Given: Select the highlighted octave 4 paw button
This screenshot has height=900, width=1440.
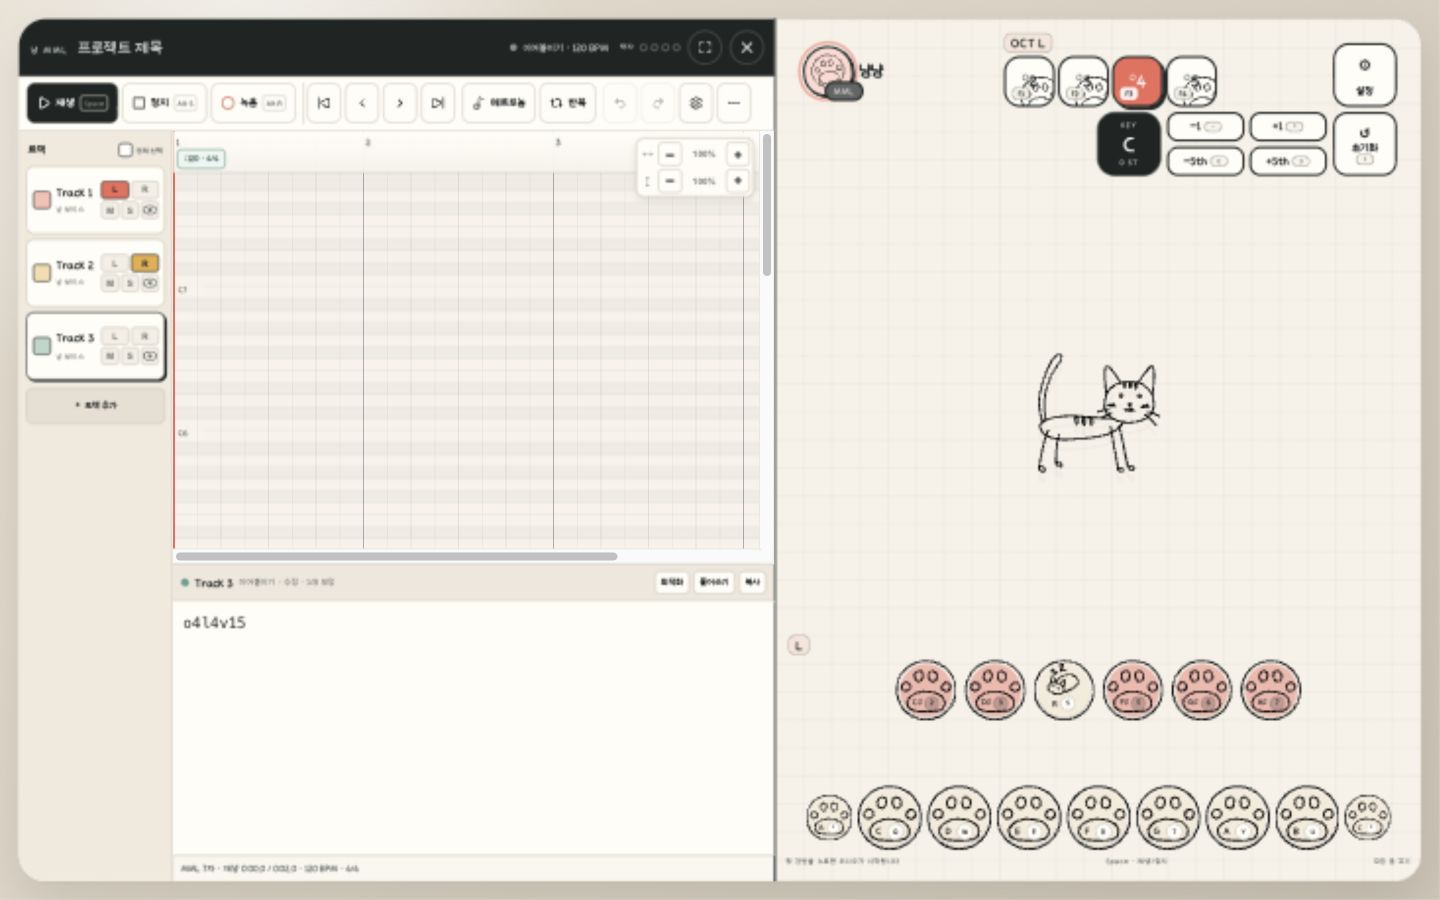Looking at the screenshot, I should coord(1137,81).
